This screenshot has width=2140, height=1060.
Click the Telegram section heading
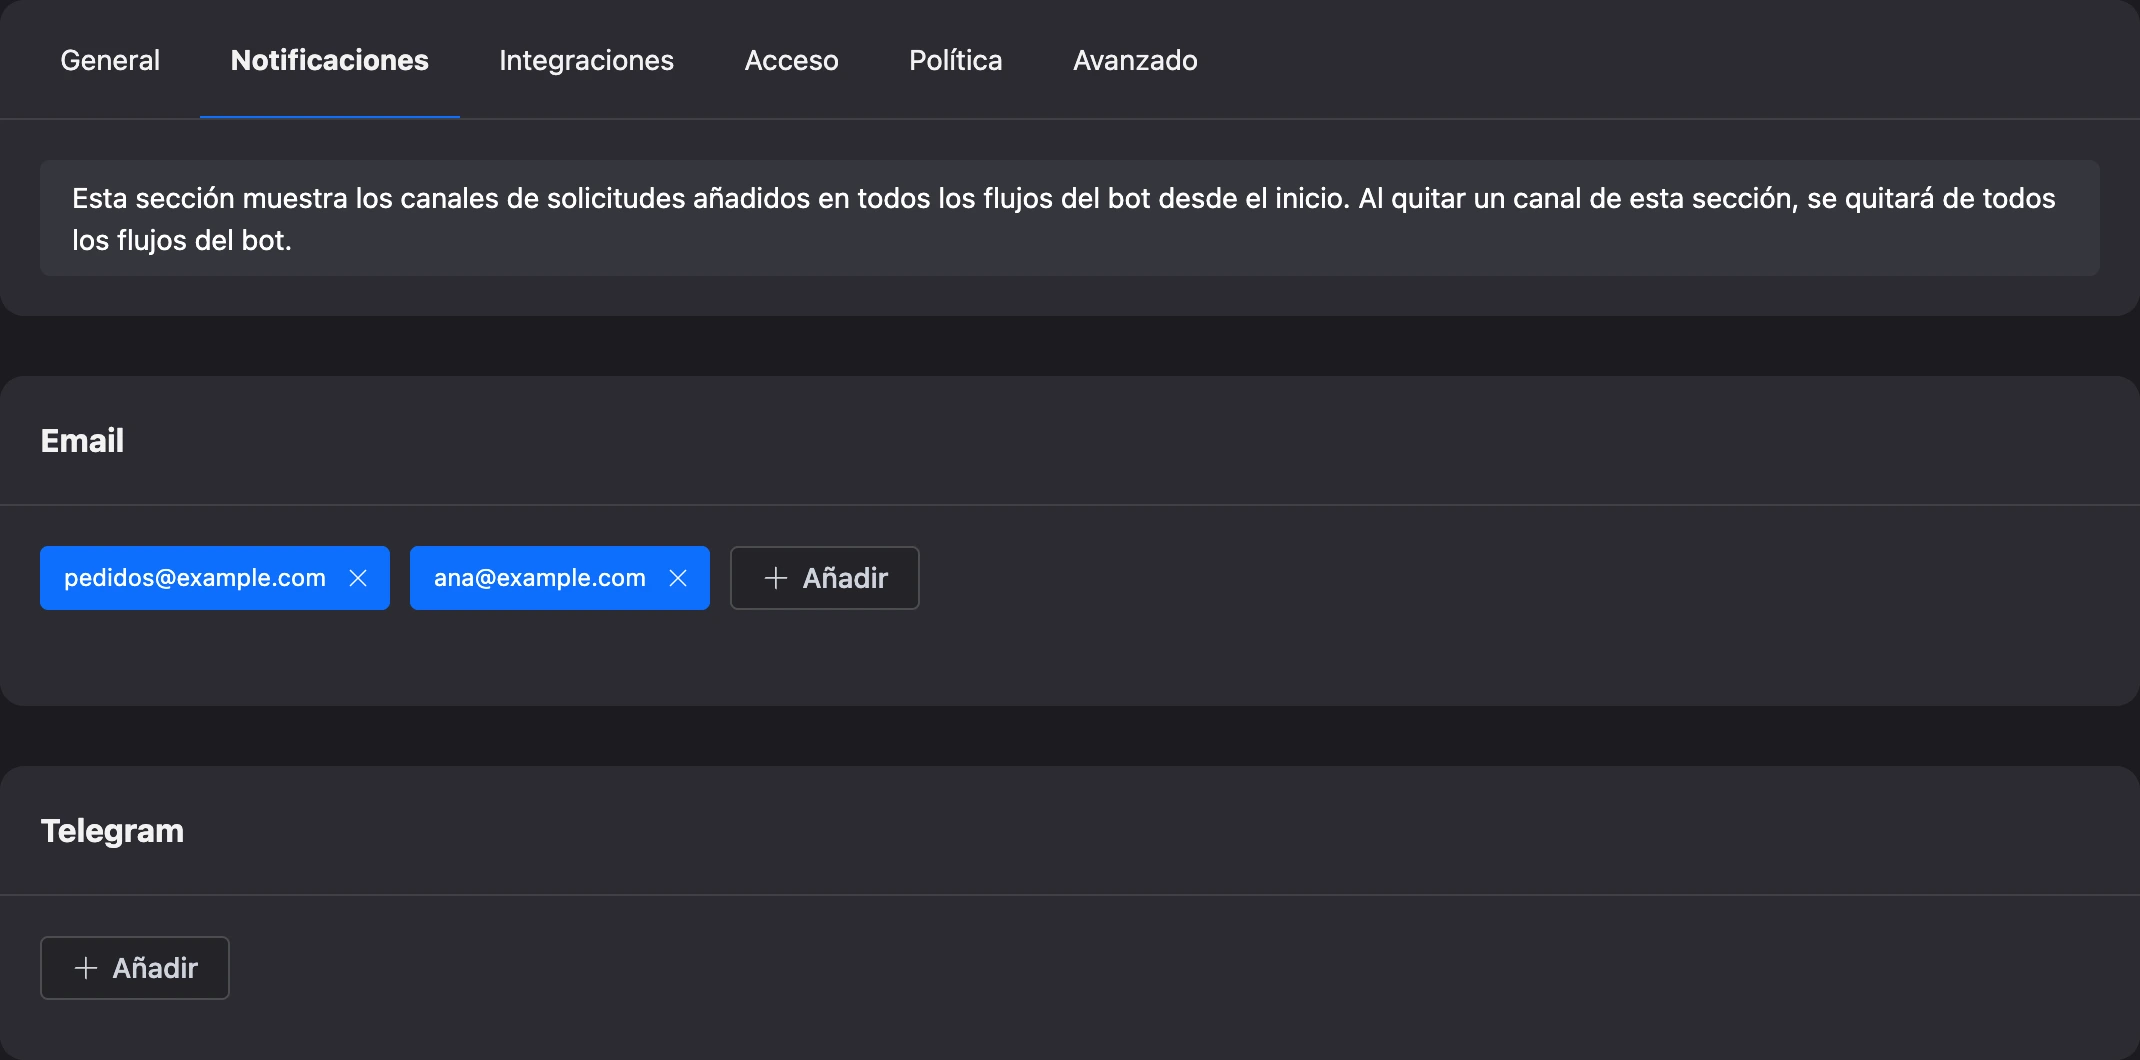pyautogui.click(x=112, y=831)
